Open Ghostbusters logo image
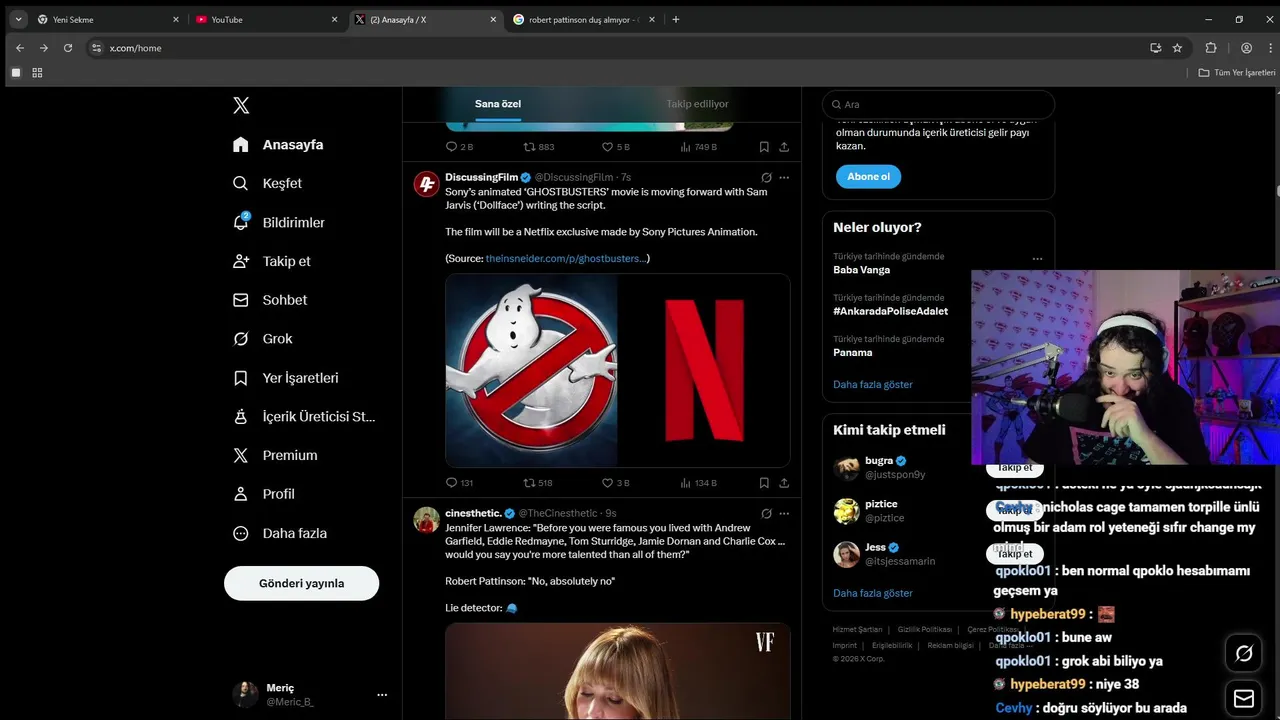This screenshot has width=1280, height=720. [531, 371]
